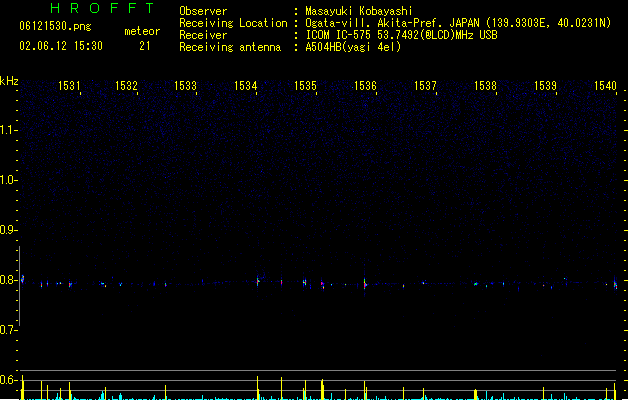Click the 1.1 kHz axis label
The width and height of the screenshot is (629, 400).
(8, 130)
